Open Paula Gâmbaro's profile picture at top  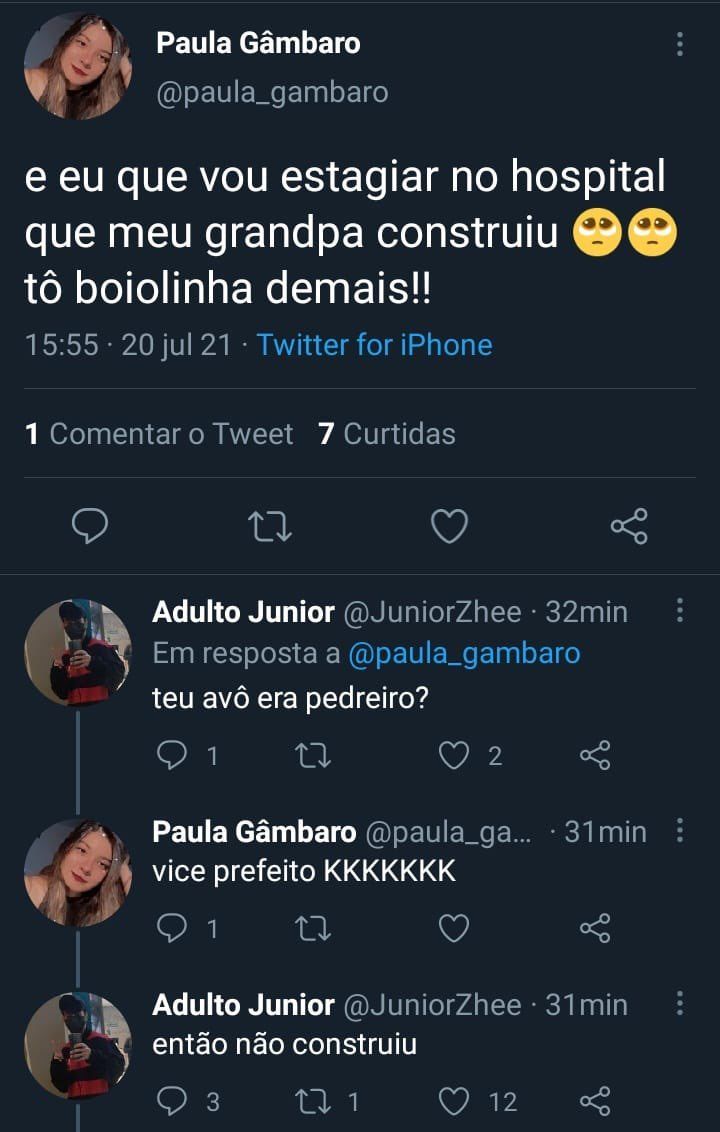[x=78, y=66]
